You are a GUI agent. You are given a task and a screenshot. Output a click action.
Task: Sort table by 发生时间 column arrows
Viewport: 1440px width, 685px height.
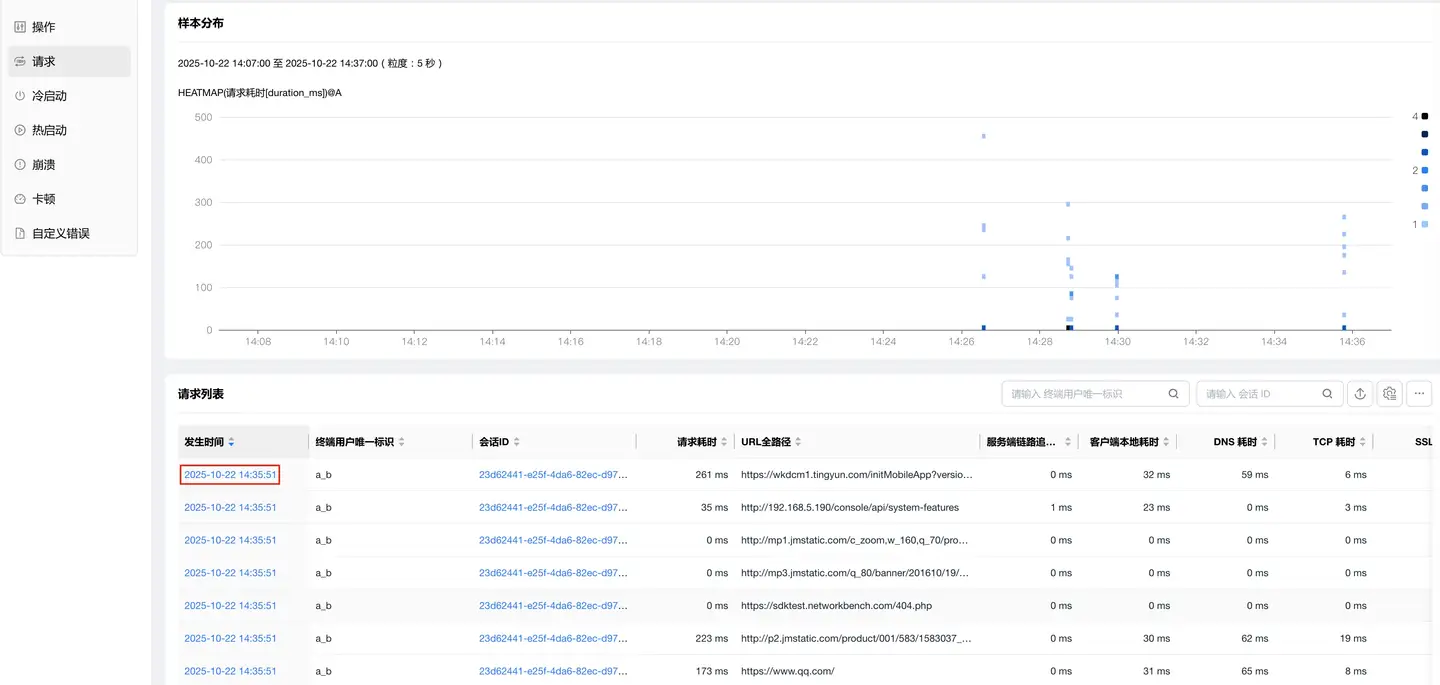click(232, 442)
